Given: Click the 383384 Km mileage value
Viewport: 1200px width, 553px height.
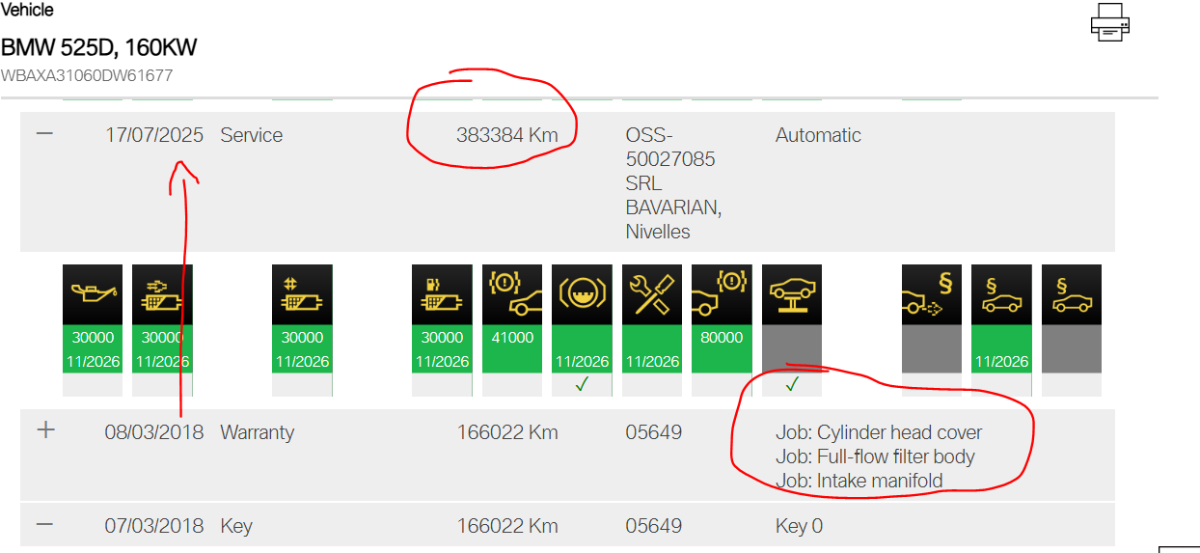Looking at the screenshot, I should click(507, 135).
